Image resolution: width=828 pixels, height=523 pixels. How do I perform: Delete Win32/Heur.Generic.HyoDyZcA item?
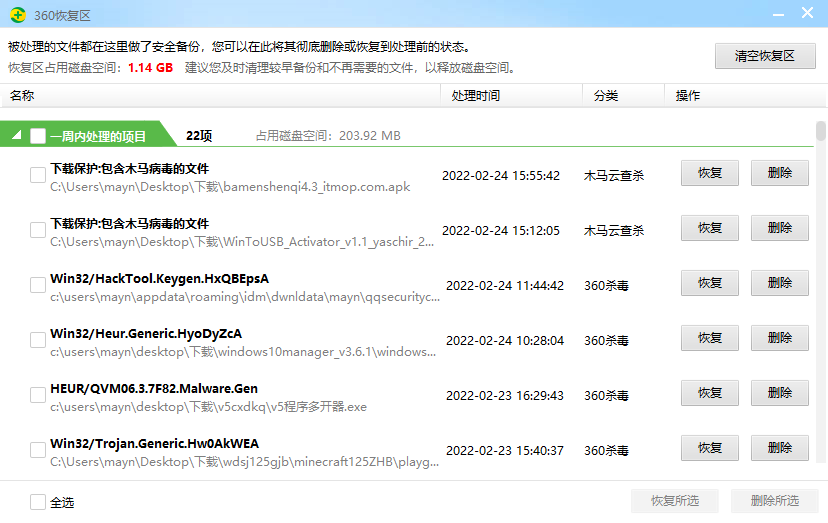click(780, 338)
